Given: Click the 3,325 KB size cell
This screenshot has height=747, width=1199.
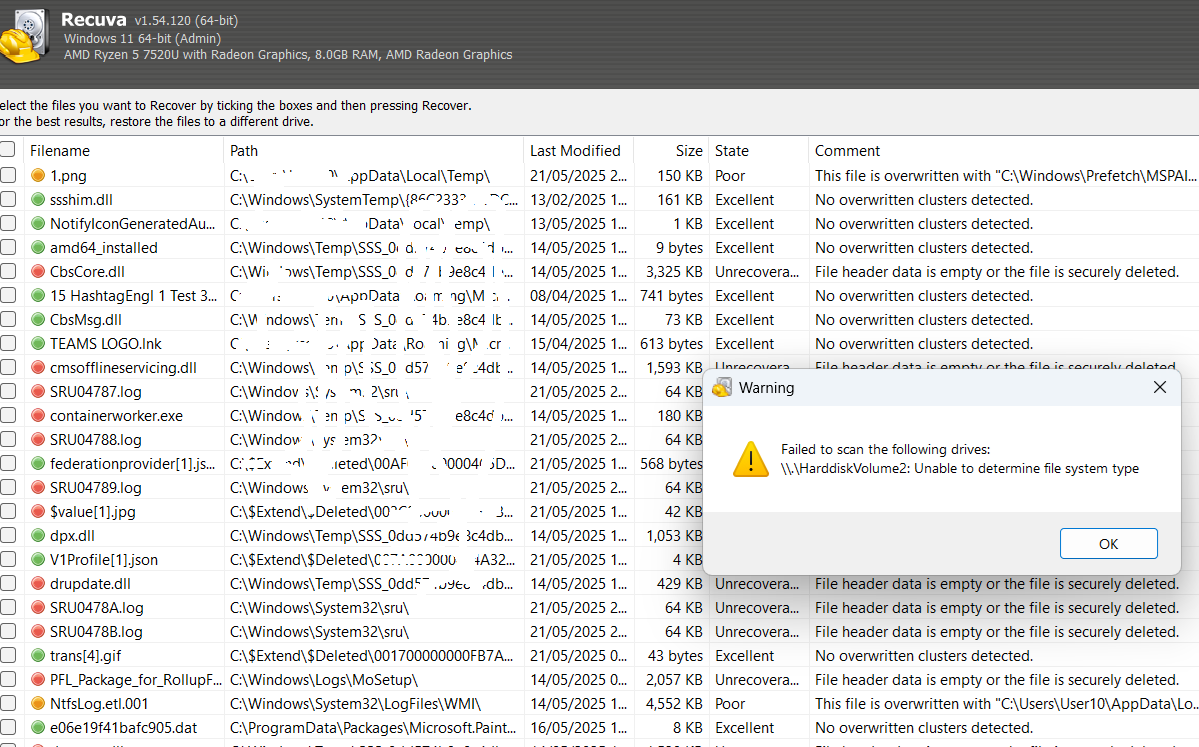Looking at the screenshot, I should pos(674,271).
